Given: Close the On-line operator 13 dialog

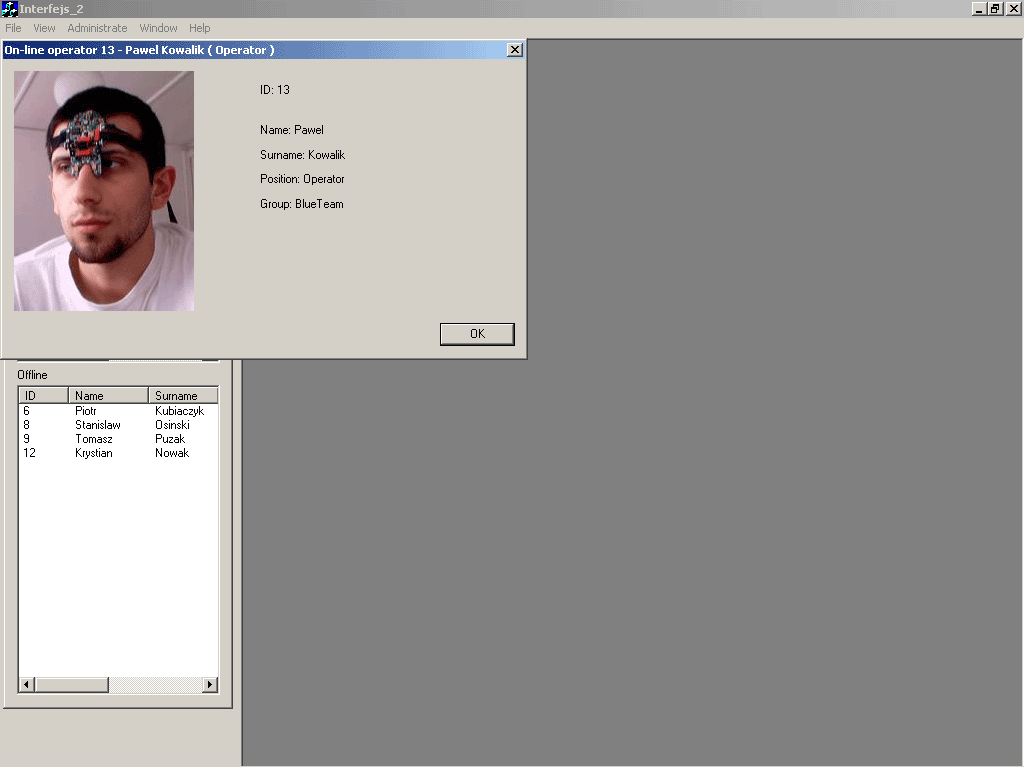Looking at the screenshot, I should [x=515, y=50].
